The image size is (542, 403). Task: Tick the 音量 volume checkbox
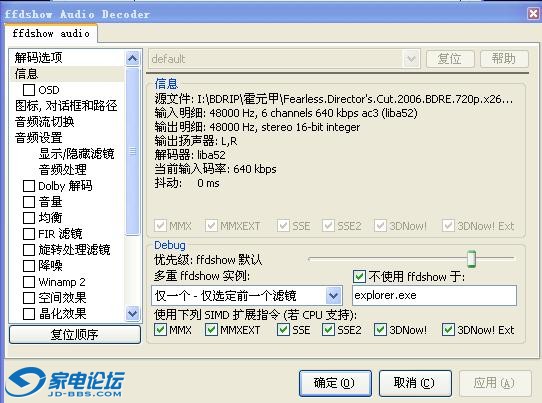[29, 202]
